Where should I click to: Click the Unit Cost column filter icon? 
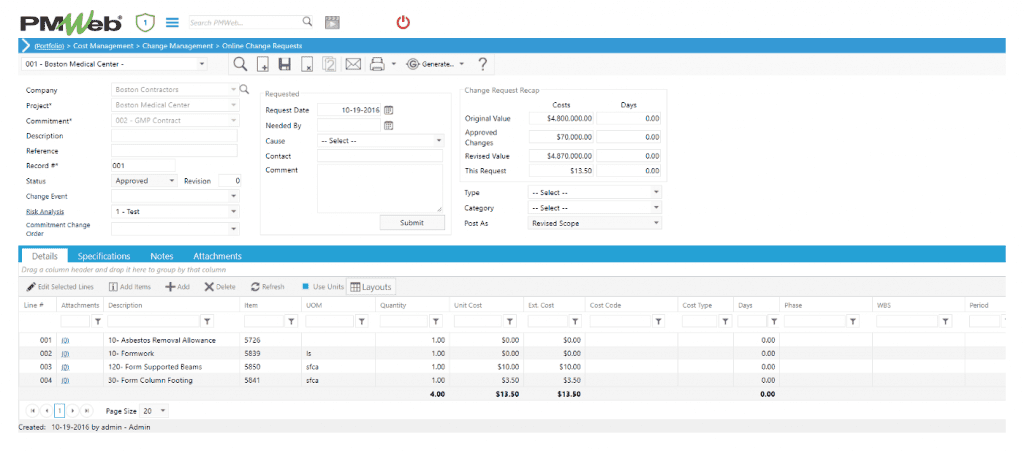[x=511, y=321]
